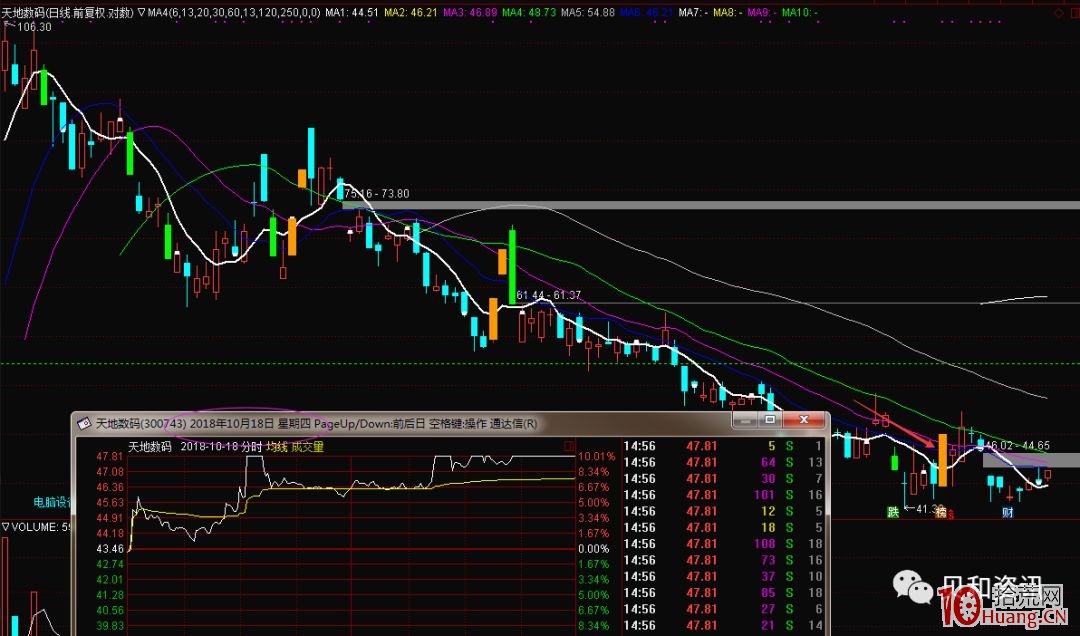This screenshot has height=636, width=1080.
Task: Click the green 40.56 price axis label
Action: coord(110,611)
